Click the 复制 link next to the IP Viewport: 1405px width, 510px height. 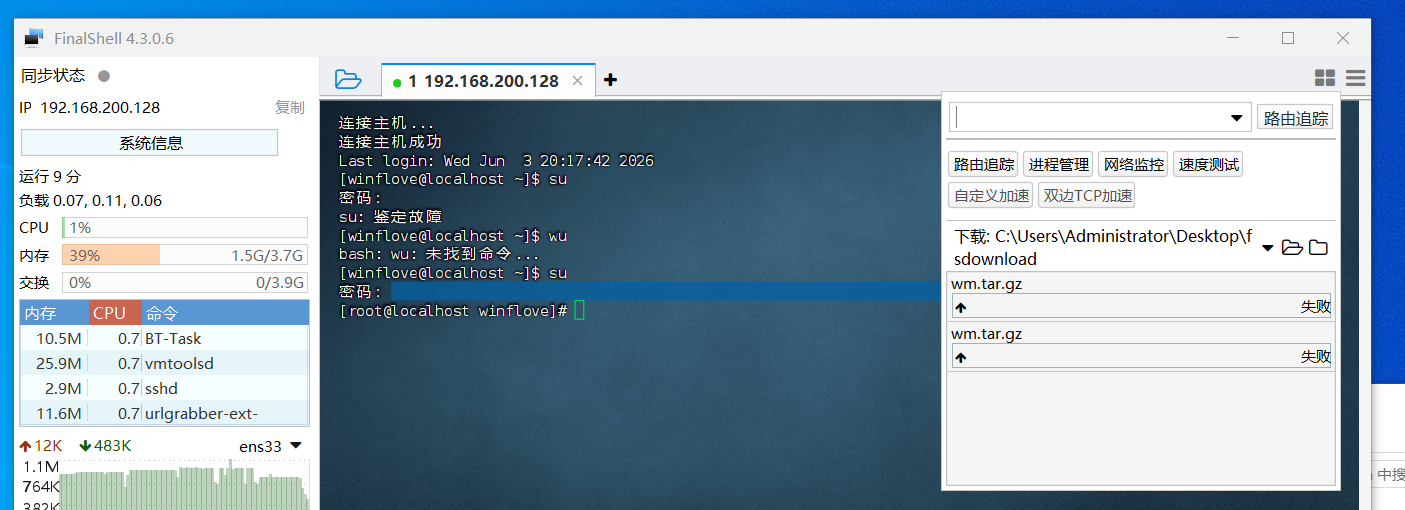[x=290, y=108]
